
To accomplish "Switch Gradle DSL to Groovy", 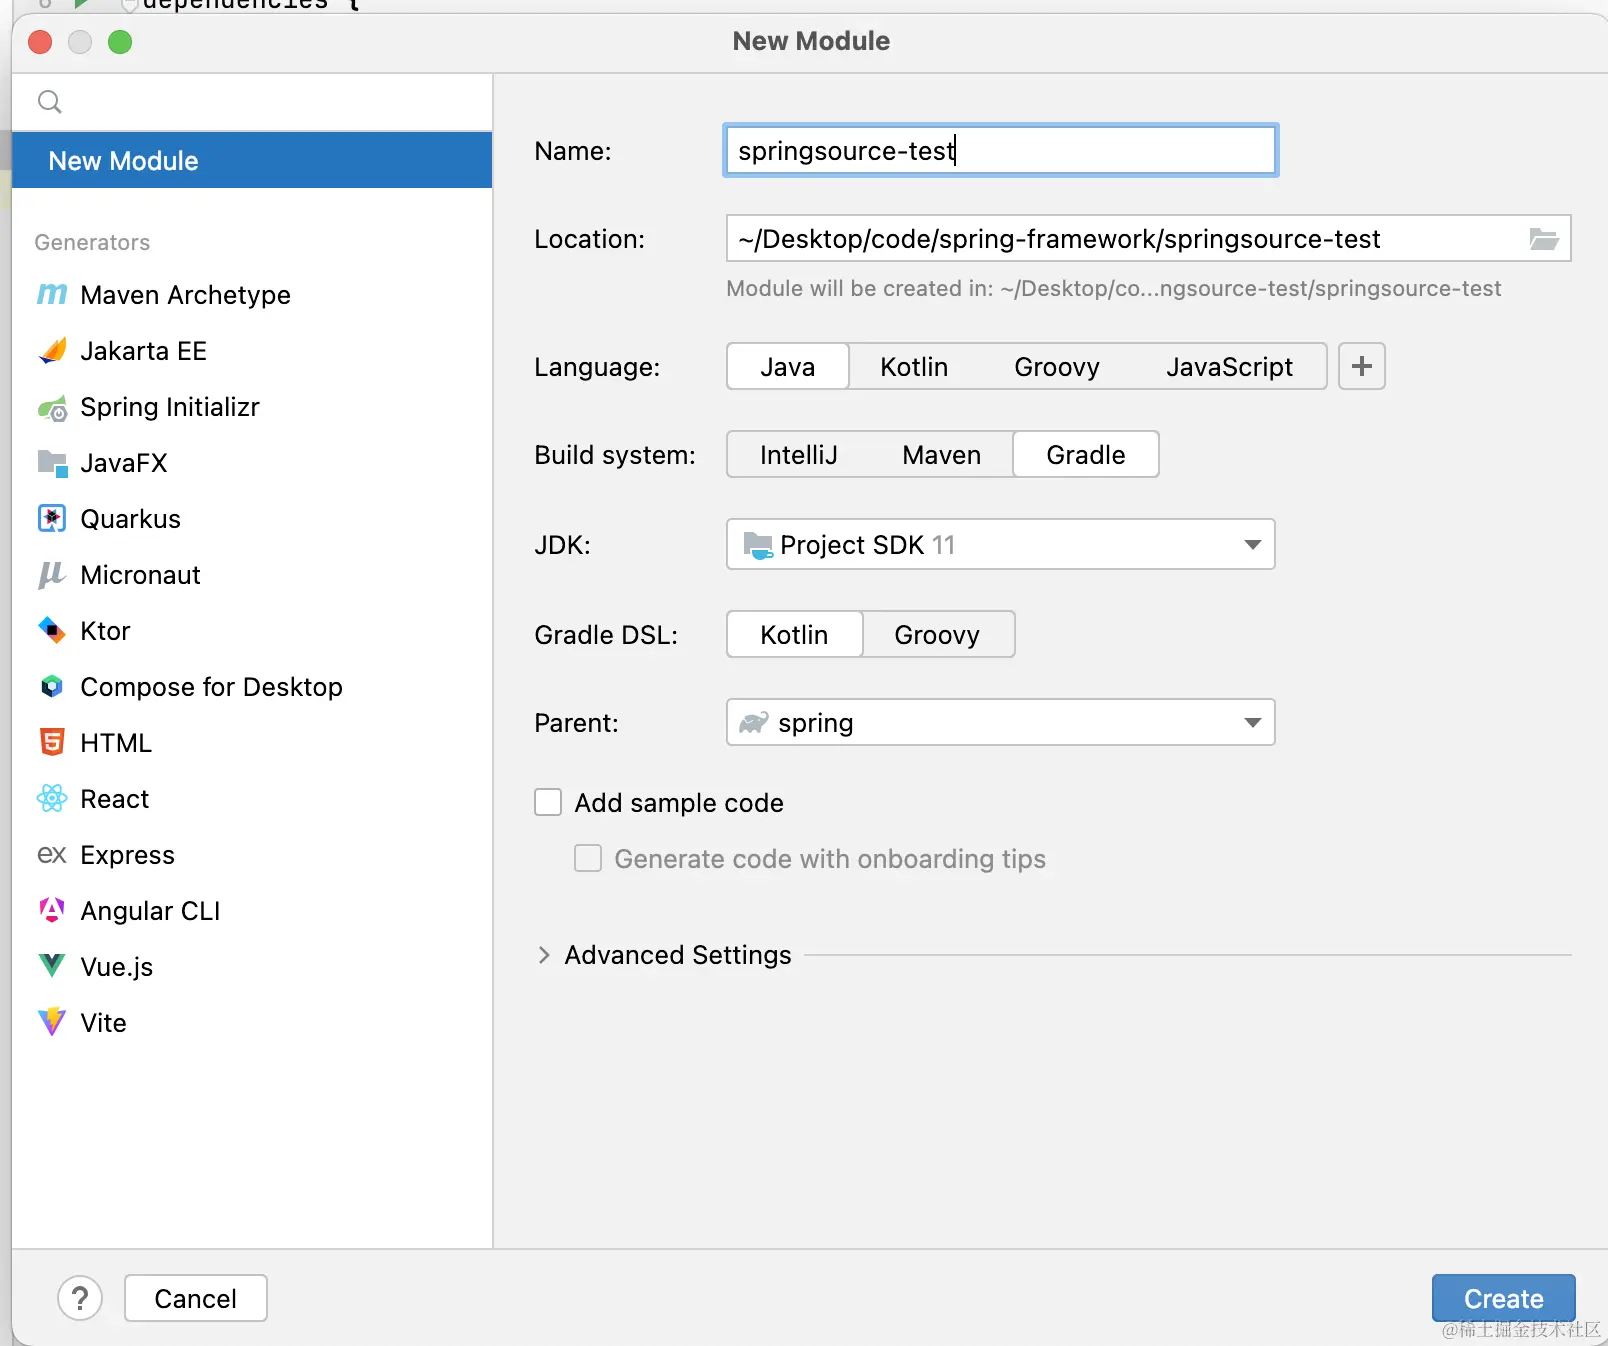I will 937,635.
